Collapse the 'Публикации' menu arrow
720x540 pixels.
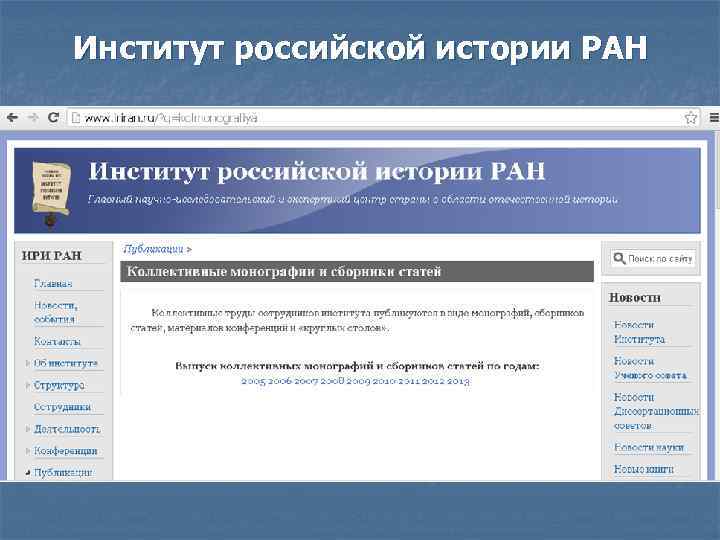point(28,472)
